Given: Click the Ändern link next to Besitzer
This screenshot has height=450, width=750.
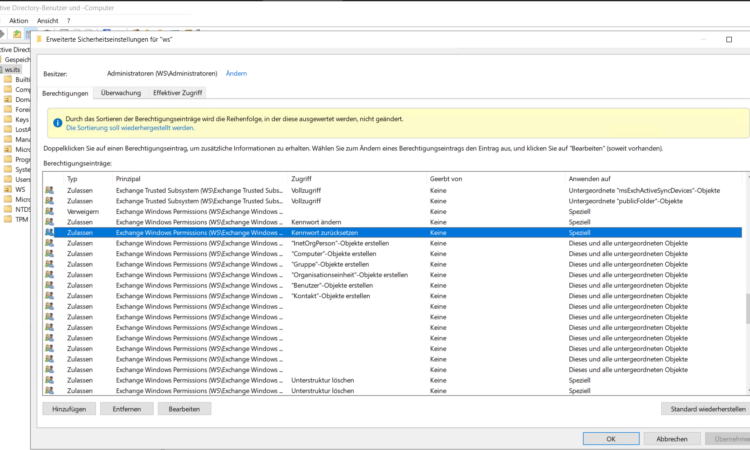Looking at the screenshot, I should [236, 73].
